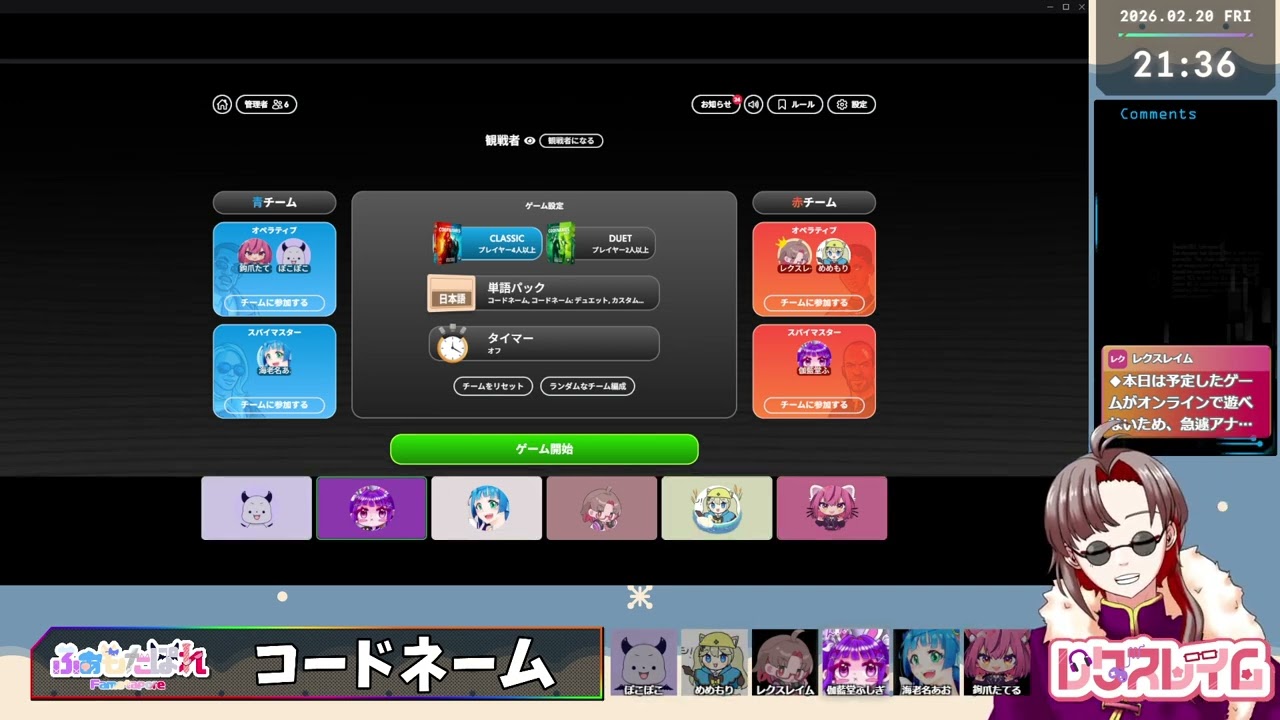The width and height of the screenshot is (1280, 720).
Task: Click the オペラティブ label in blue team
Action: tap(274, 230)
